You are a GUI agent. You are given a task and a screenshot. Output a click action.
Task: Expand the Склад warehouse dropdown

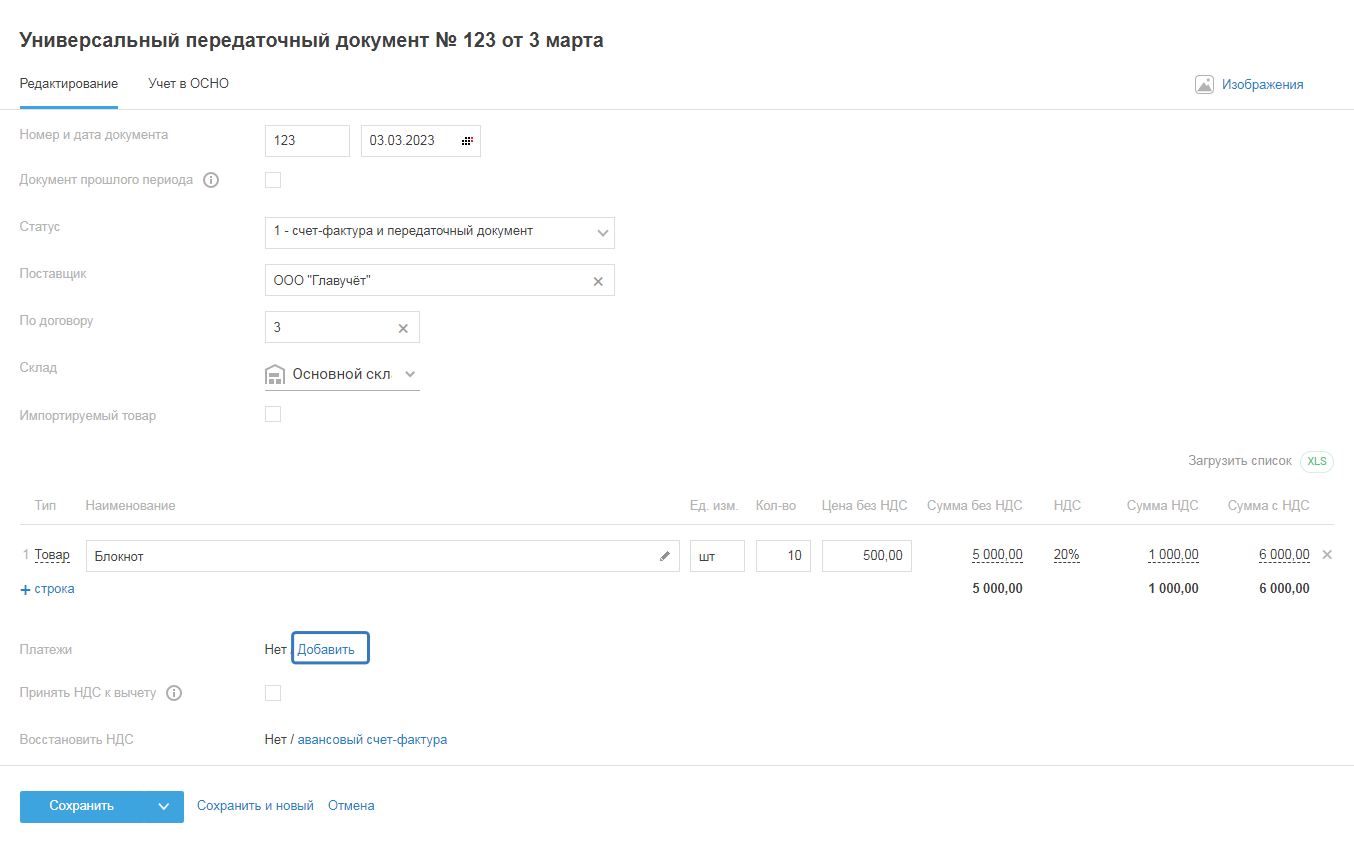pos(409,374)
